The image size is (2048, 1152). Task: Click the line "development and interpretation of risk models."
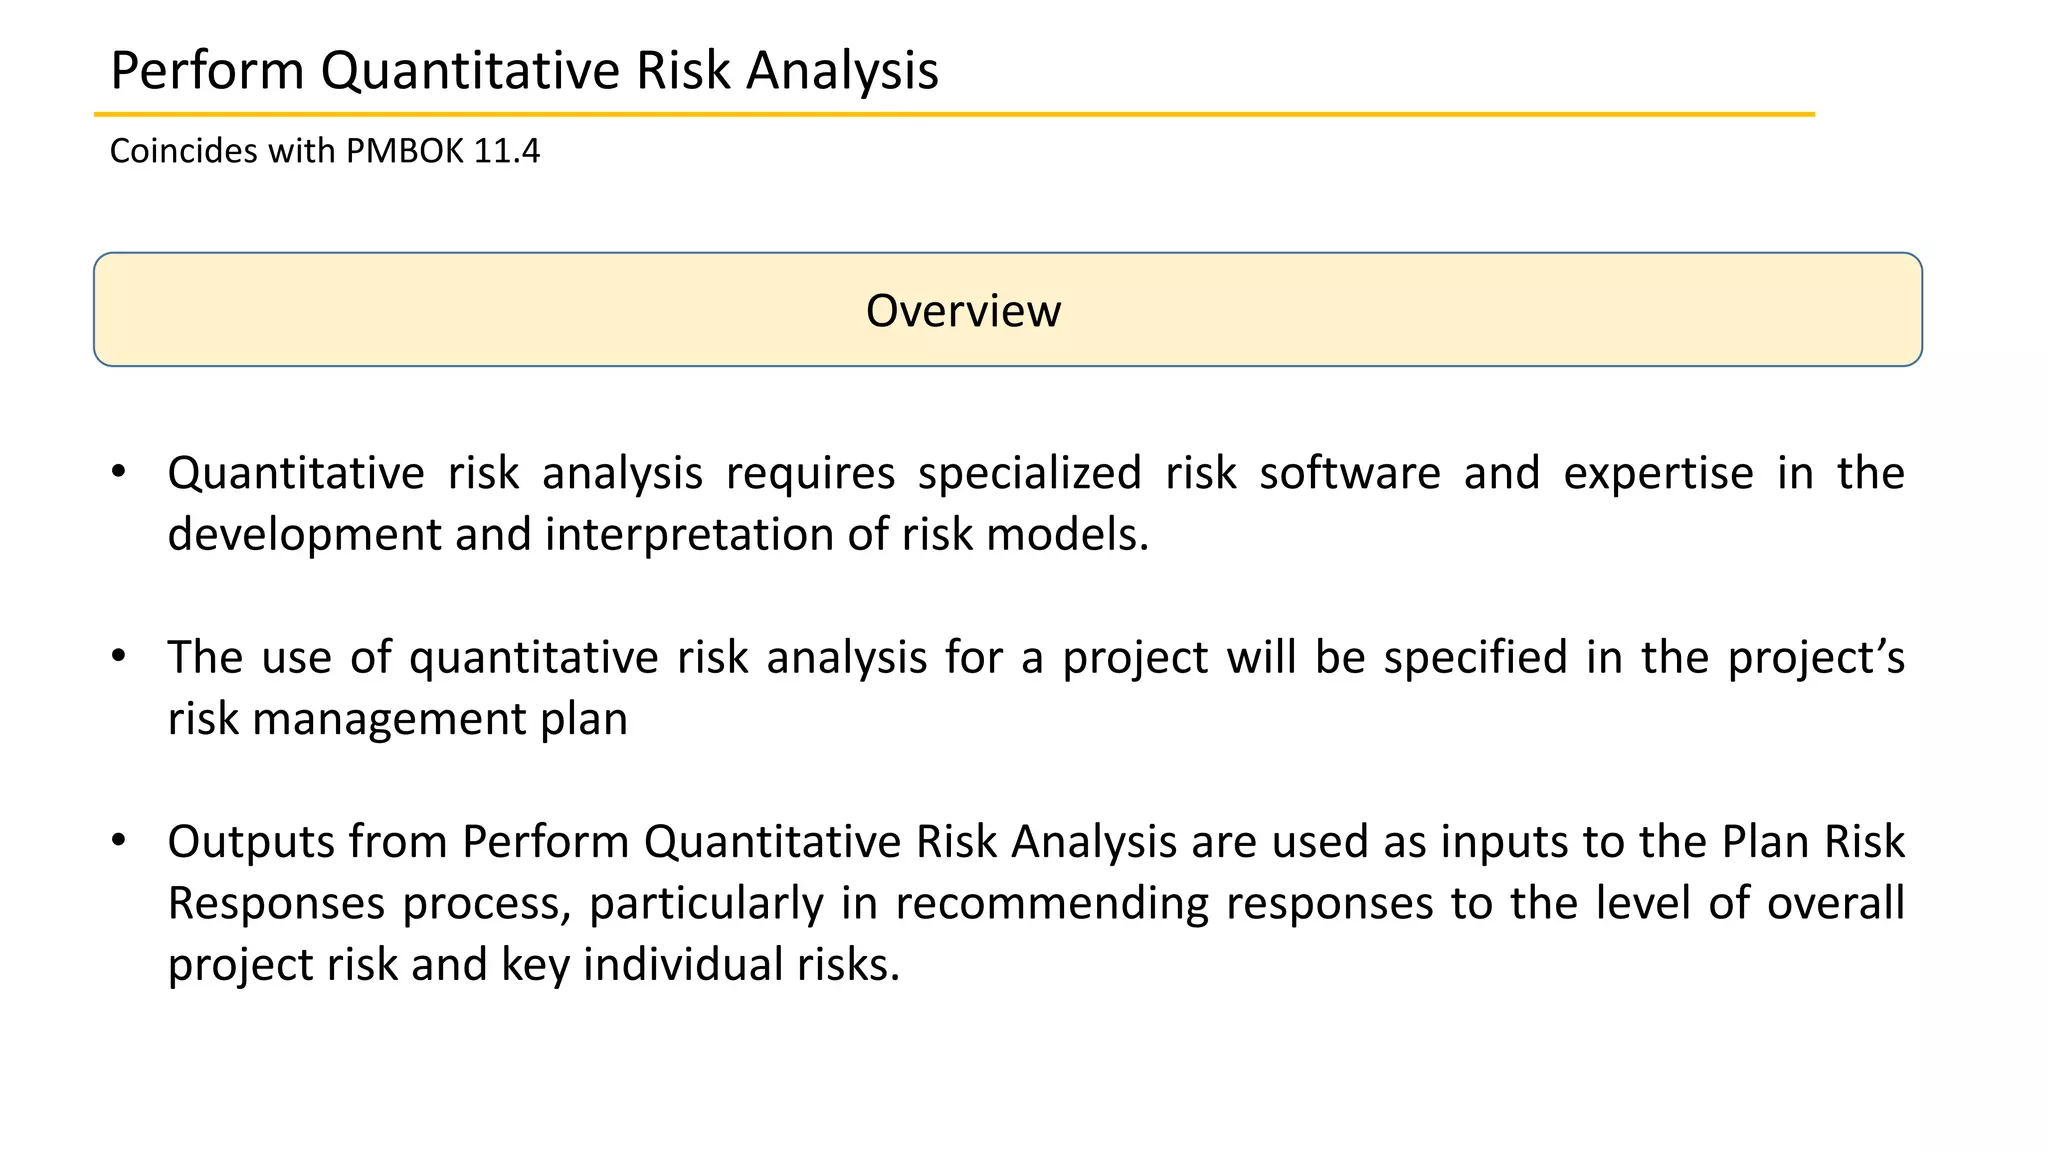(x=658, y=534)
